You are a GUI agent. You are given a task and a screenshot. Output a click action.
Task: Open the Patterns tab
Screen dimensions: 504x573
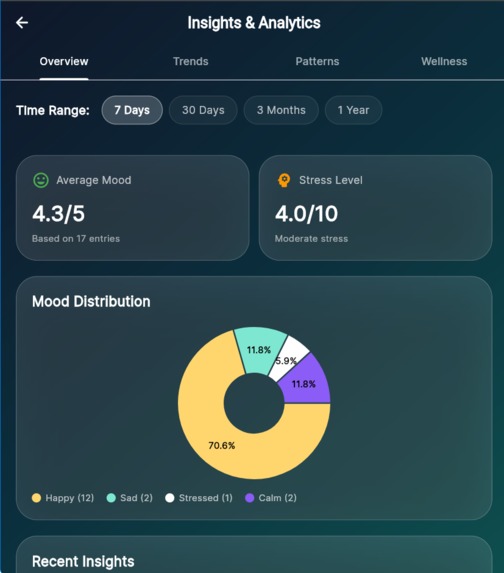(317, 61)
